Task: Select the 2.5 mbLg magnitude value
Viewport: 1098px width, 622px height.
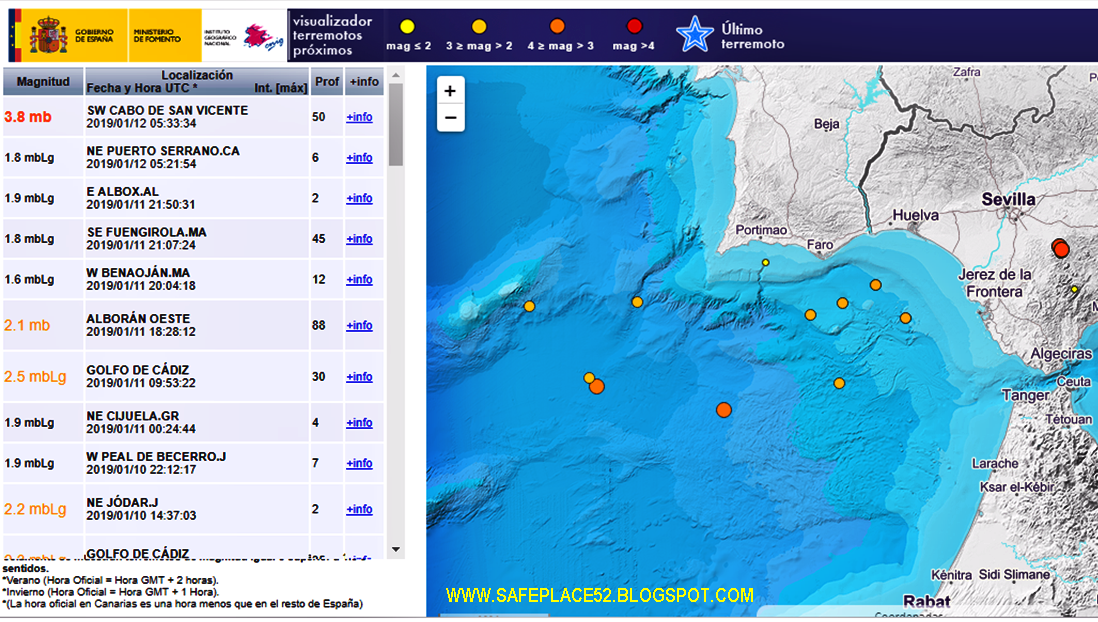Action: [x=35, y=377]
